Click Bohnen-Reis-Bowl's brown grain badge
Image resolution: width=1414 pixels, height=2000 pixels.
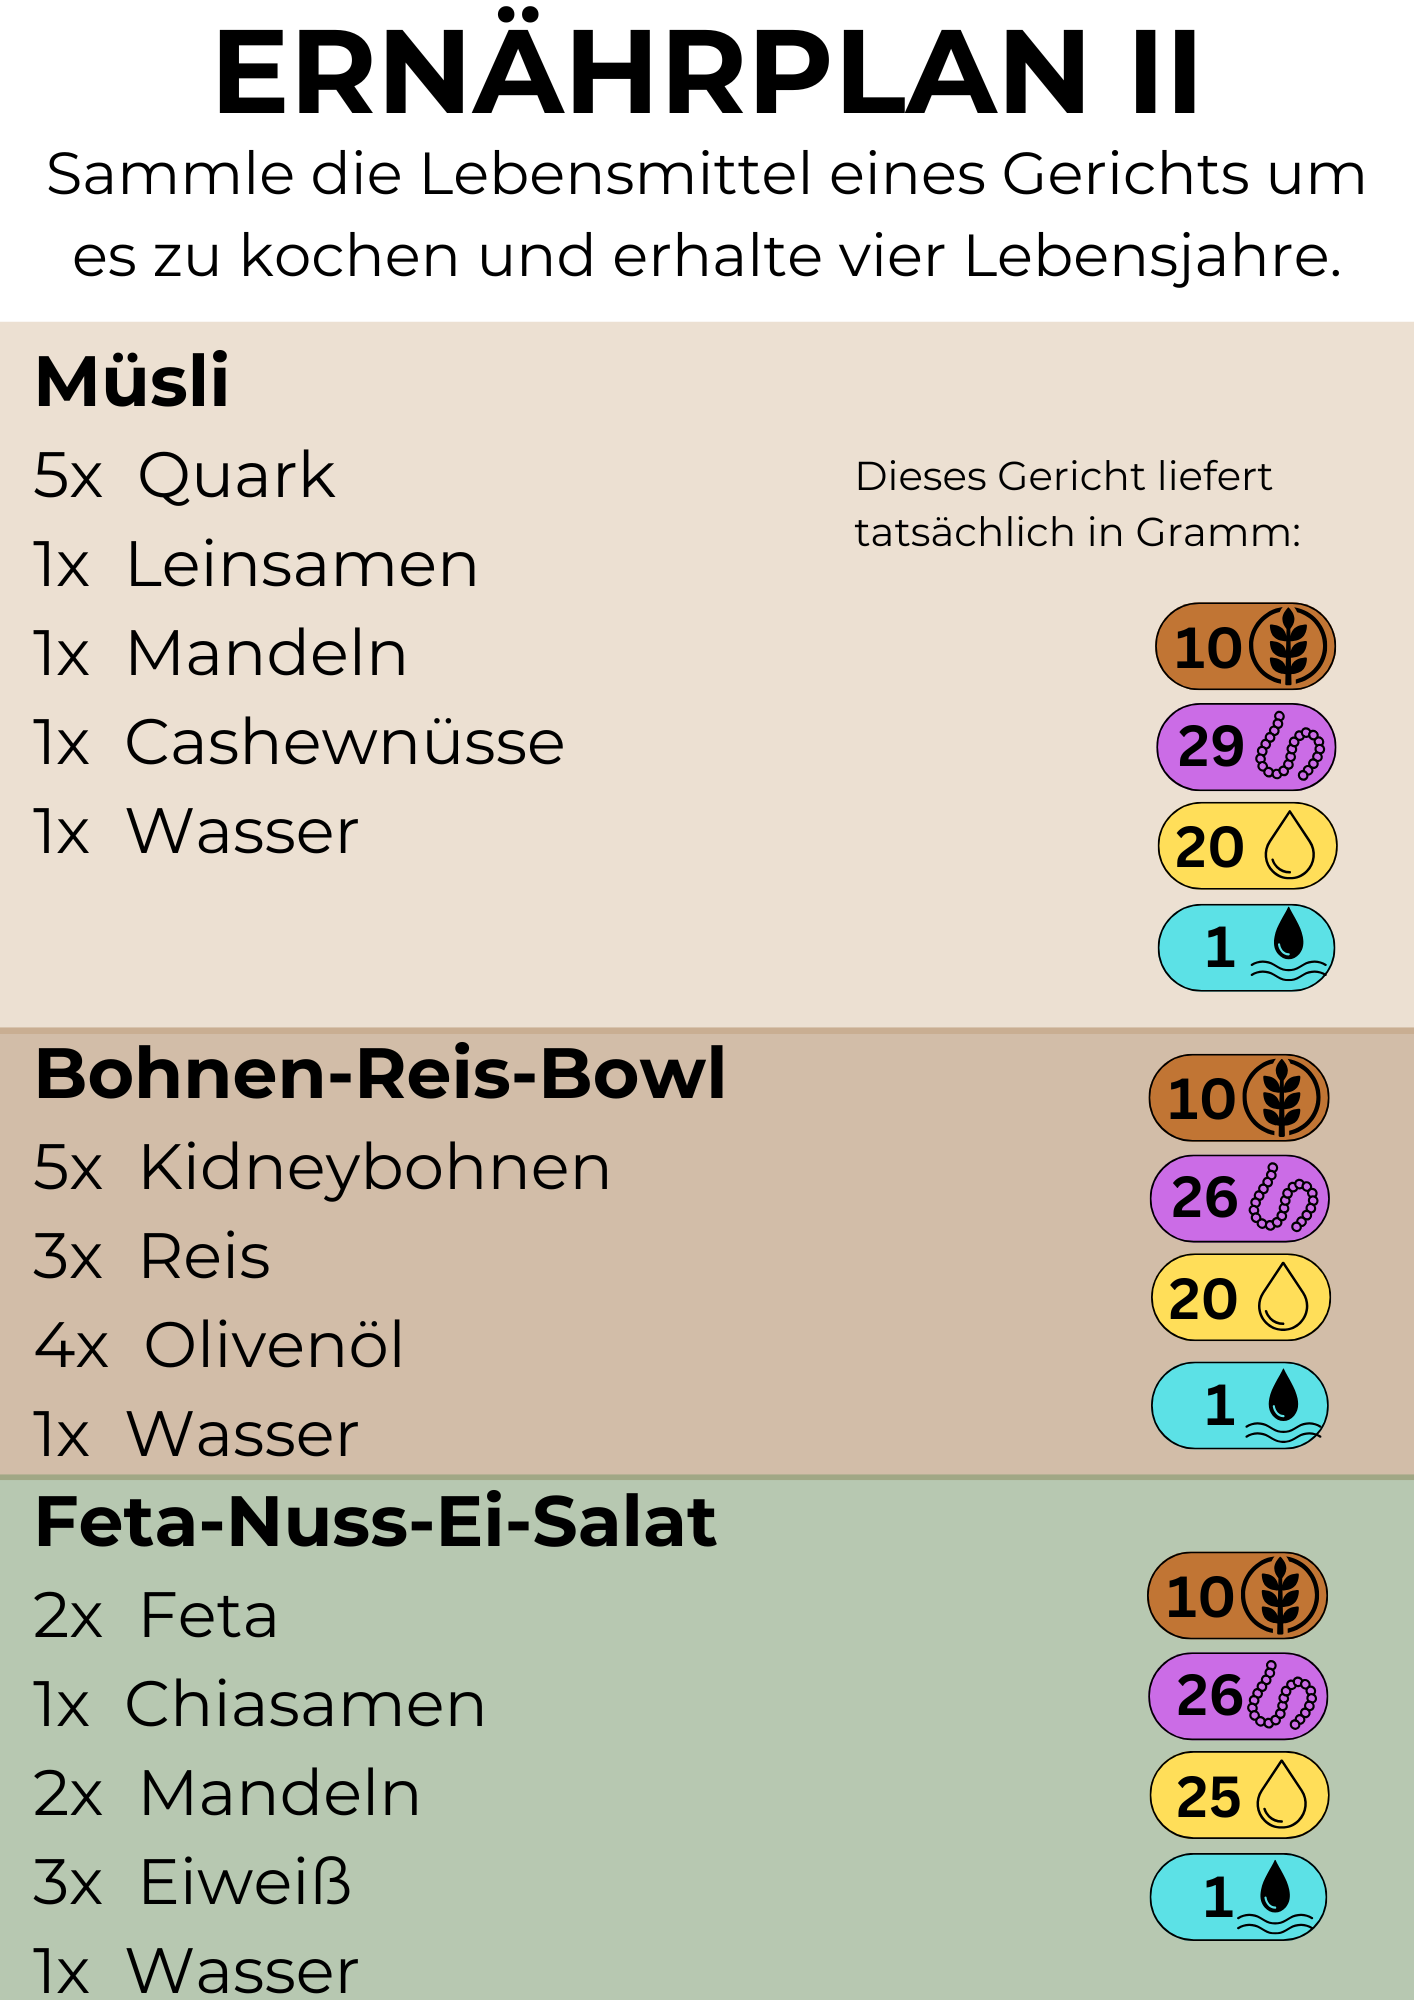(1239, 1098)
